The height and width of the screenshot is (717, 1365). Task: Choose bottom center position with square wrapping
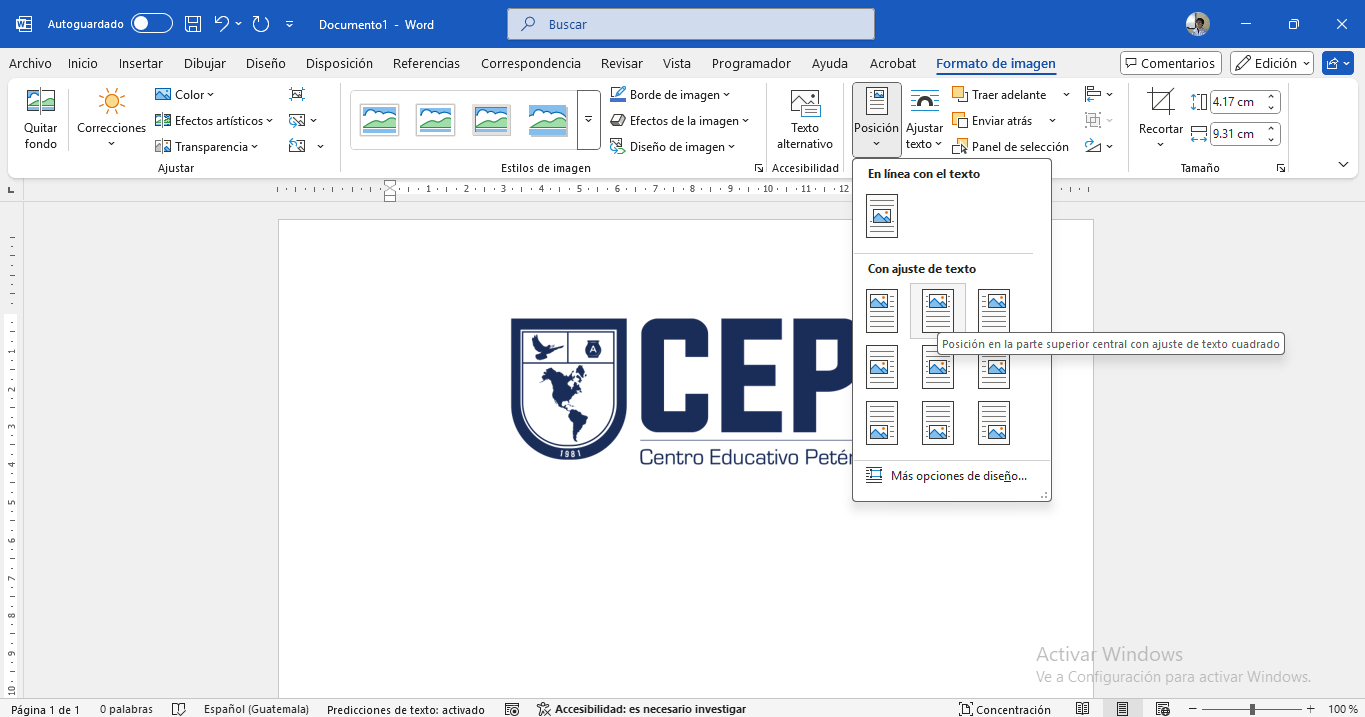pyautogui.click(x=938, y=423)
